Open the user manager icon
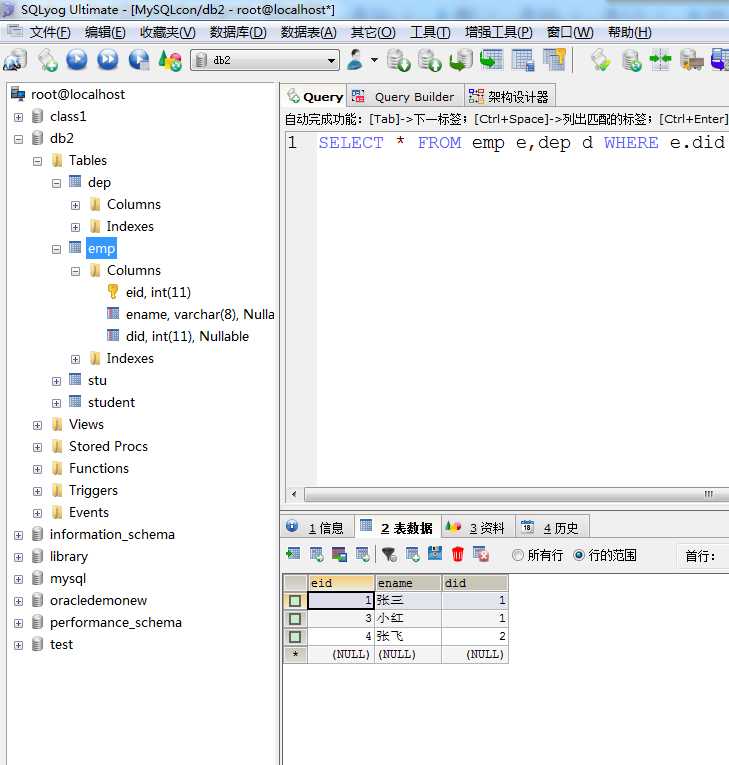This screenshot has height=765, width=729. [355, 60]
